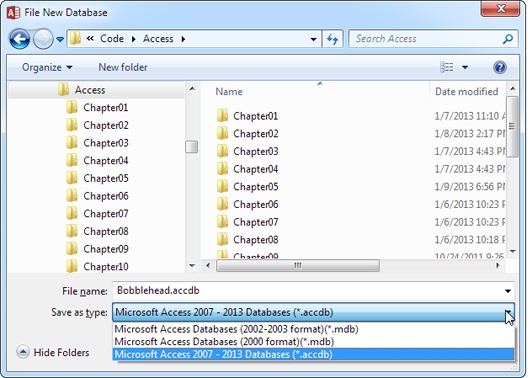Click the file list vertical scrollbar thumb
The image size is (532, 378).
(x=512, y=127)
